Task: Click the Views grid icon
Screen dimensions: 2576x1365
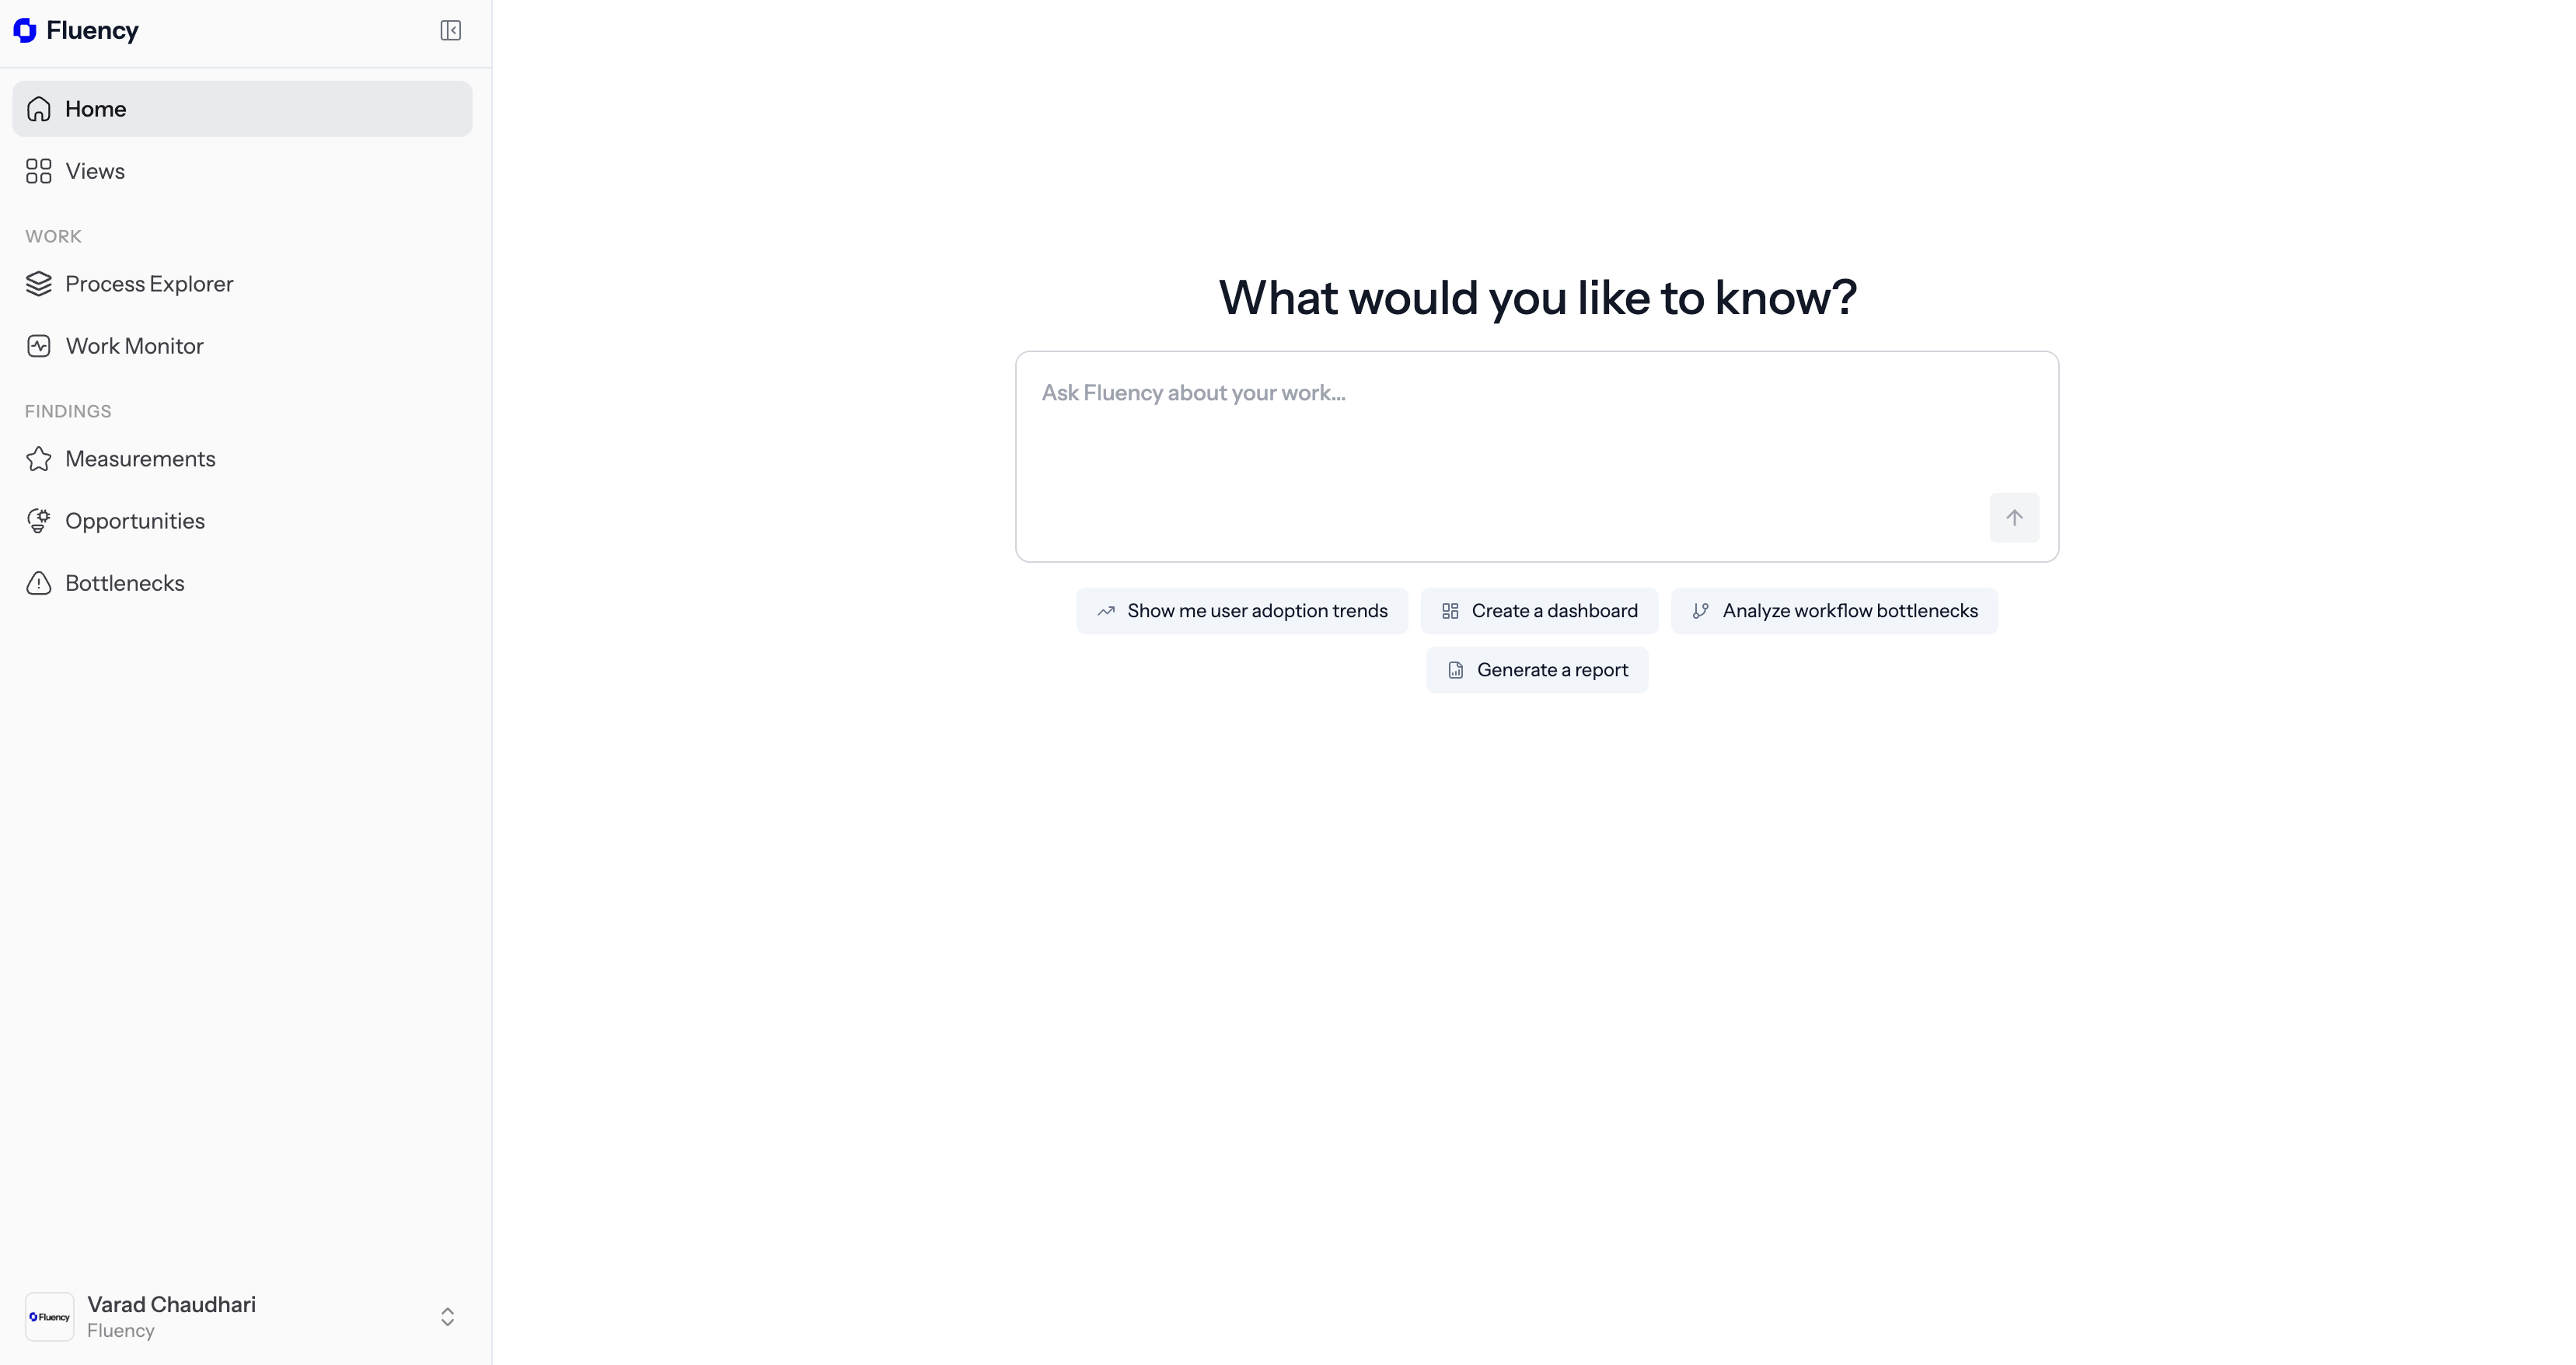Action: (x=38, y=171)
